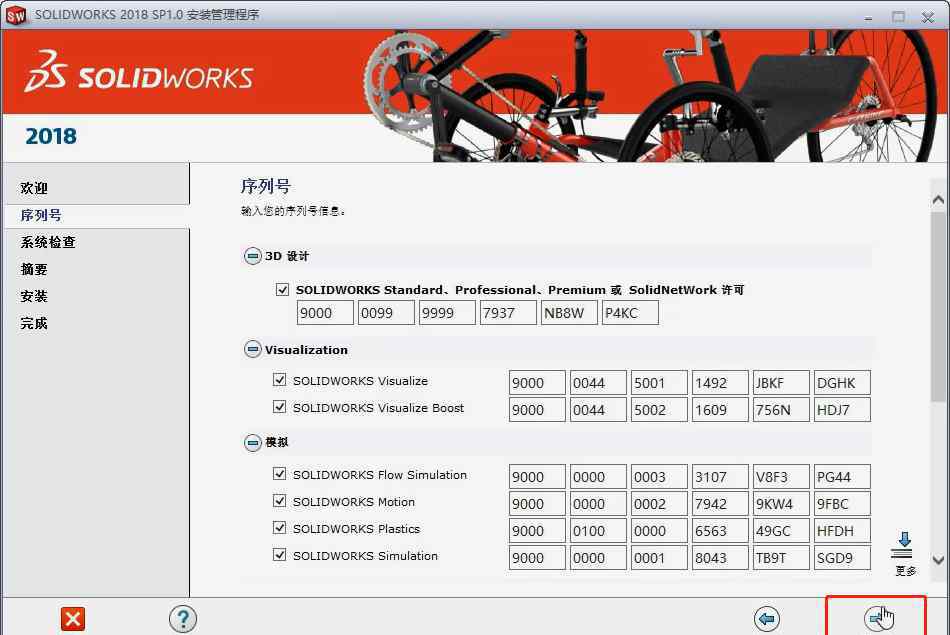
Task: Click the scrollbar down arrow
Action: [938, 560]
